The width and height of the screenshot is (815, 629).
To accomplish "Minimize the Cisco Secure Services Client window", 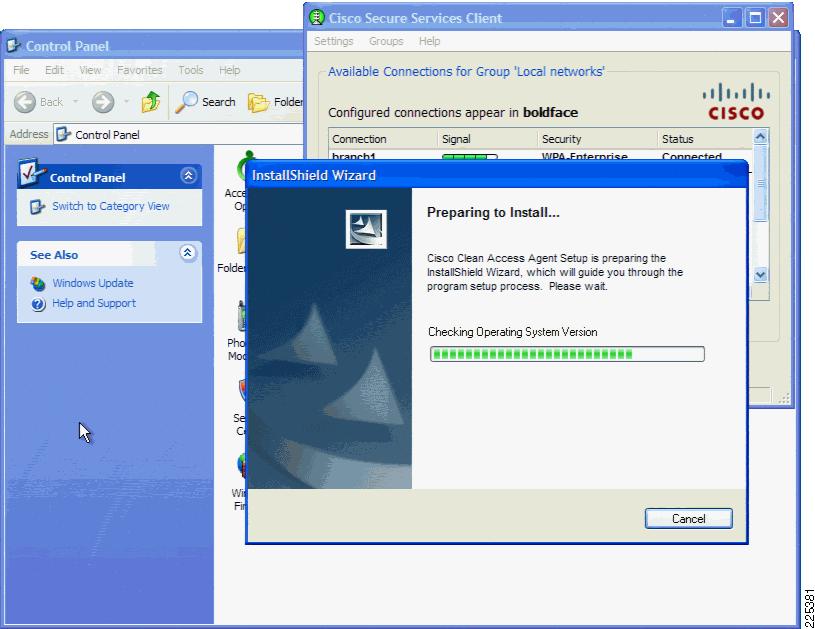I will 731,18.
